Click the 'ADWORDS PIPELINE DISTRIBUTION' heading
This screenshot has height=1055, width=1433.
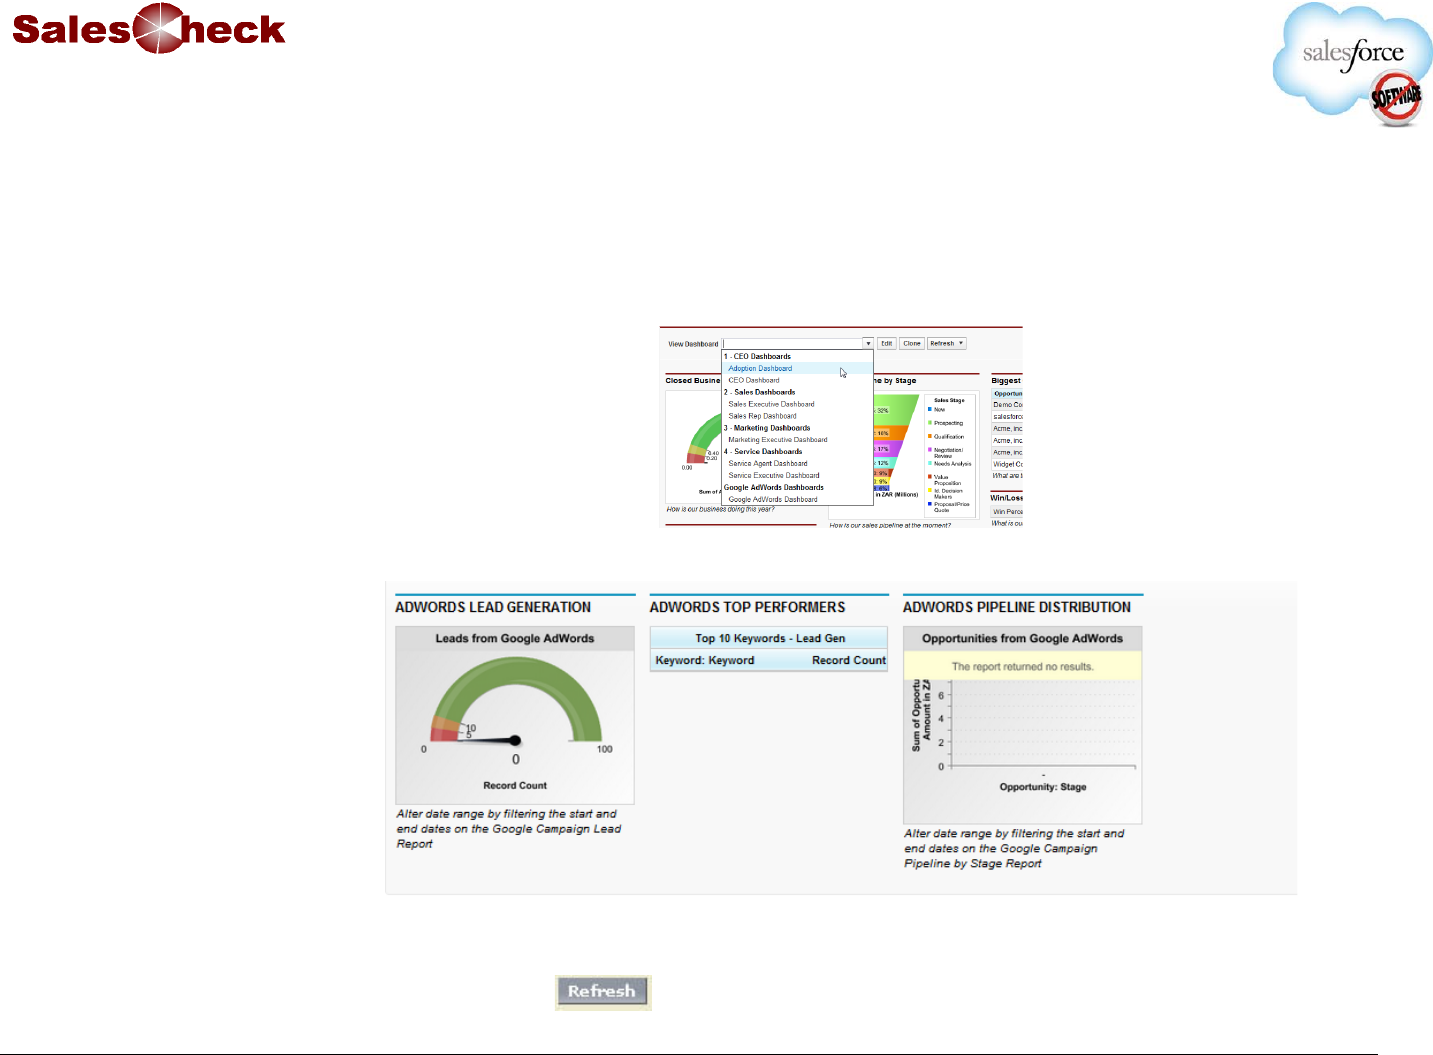(1017, 607)
